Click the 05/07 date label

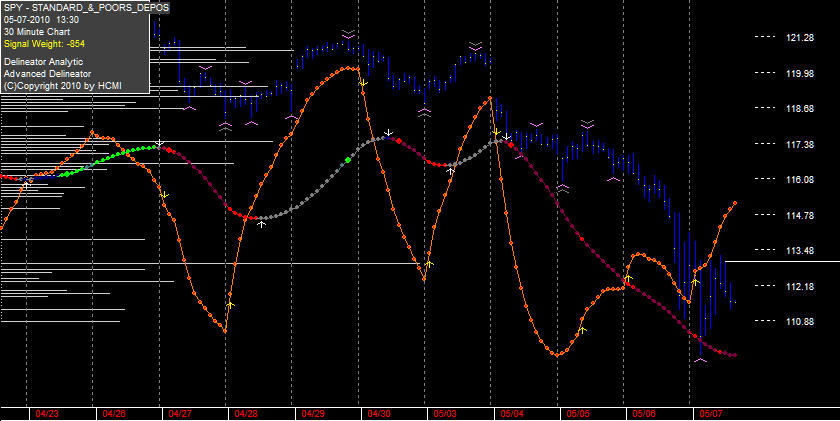coord(711,414)
